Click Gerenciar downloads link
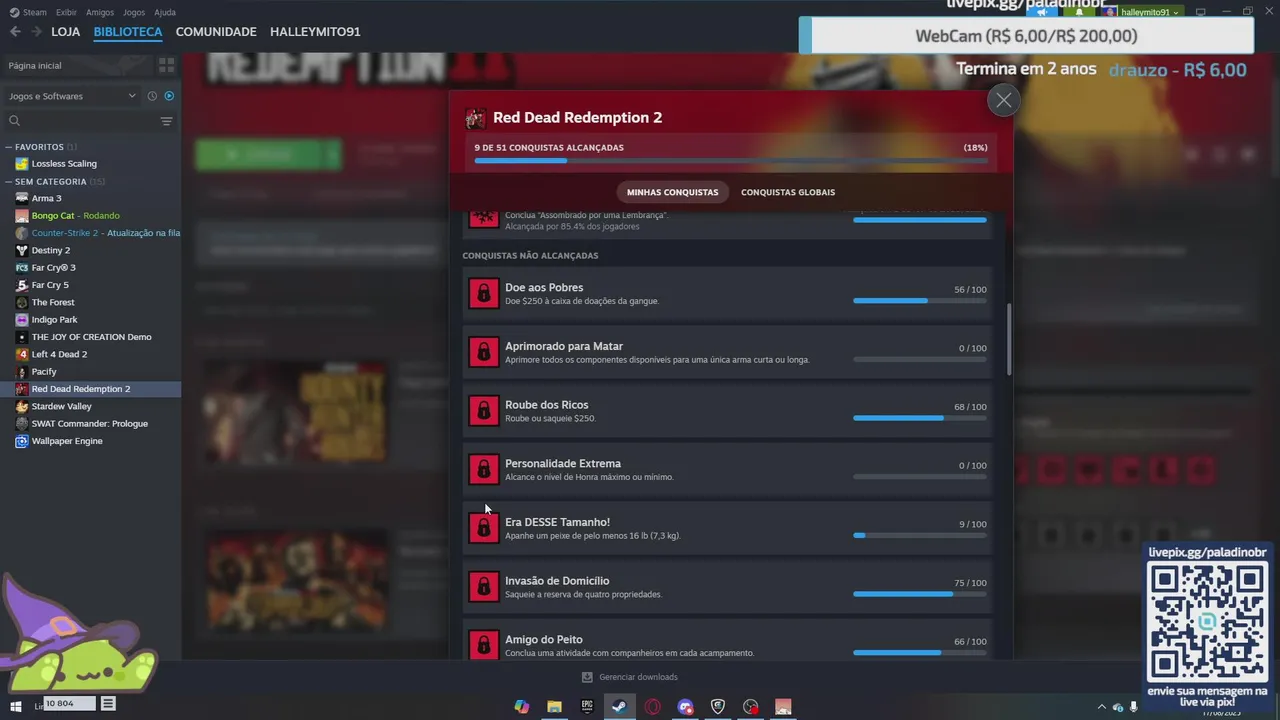Screen dimensions: 1280x720 tap(638, 677)
